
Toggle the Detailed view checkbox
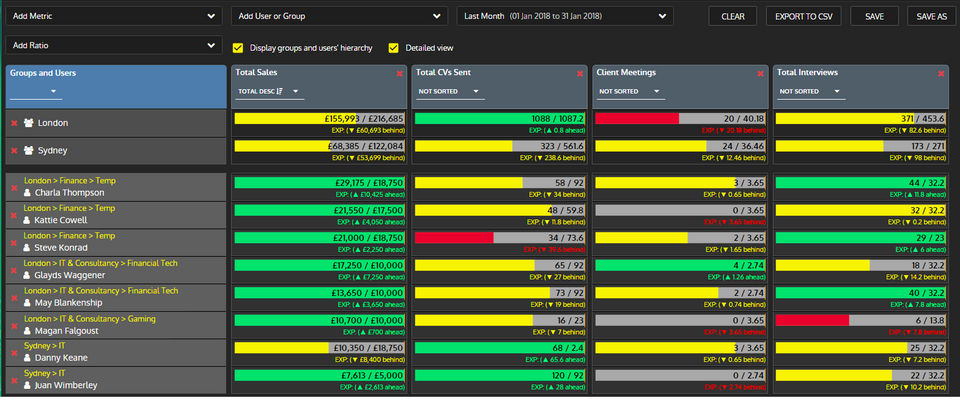click(x=394, y=48)
